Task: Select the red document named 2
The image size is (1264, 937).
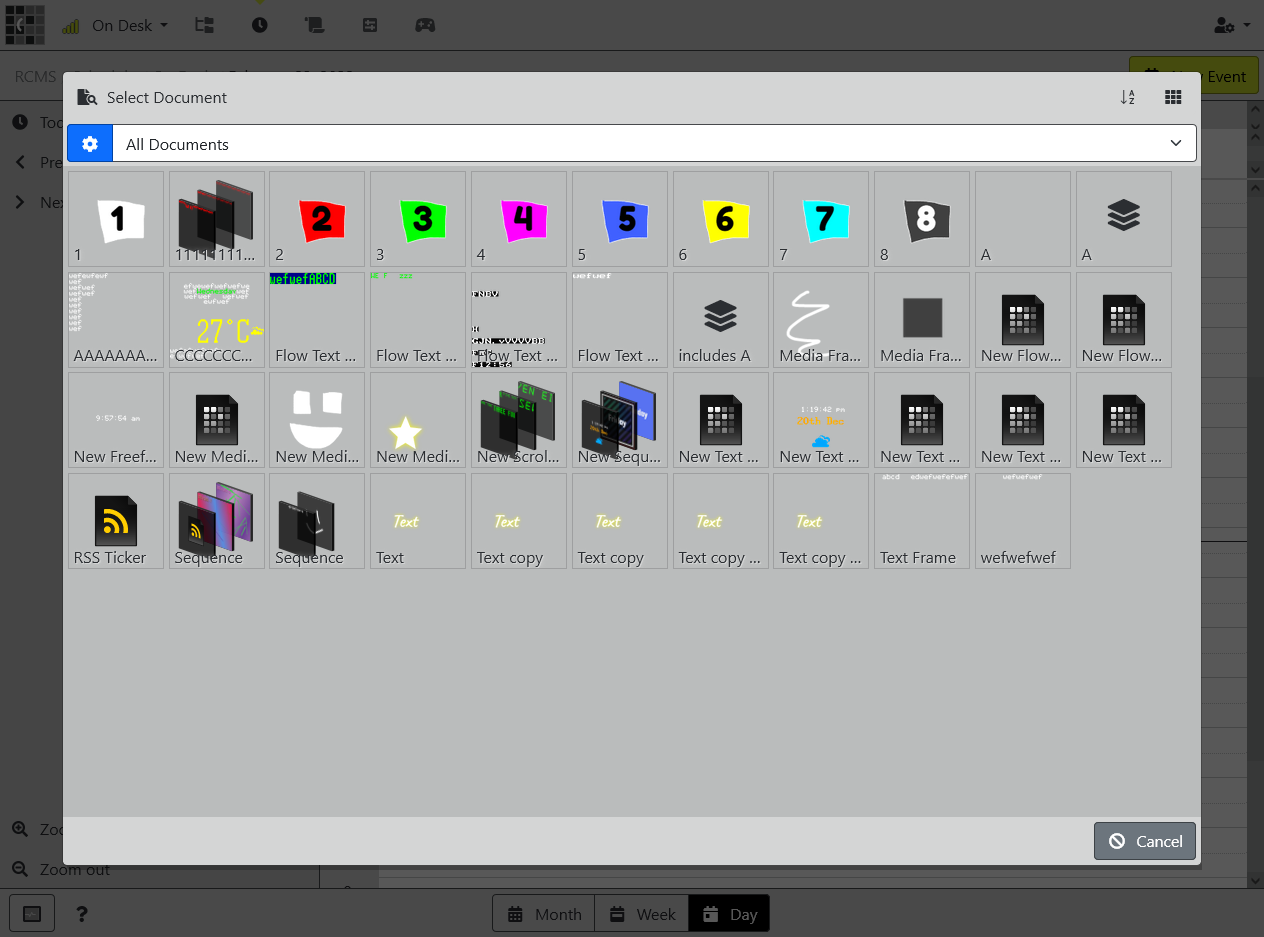Action: pyautogui.click(x=317, y=219)
